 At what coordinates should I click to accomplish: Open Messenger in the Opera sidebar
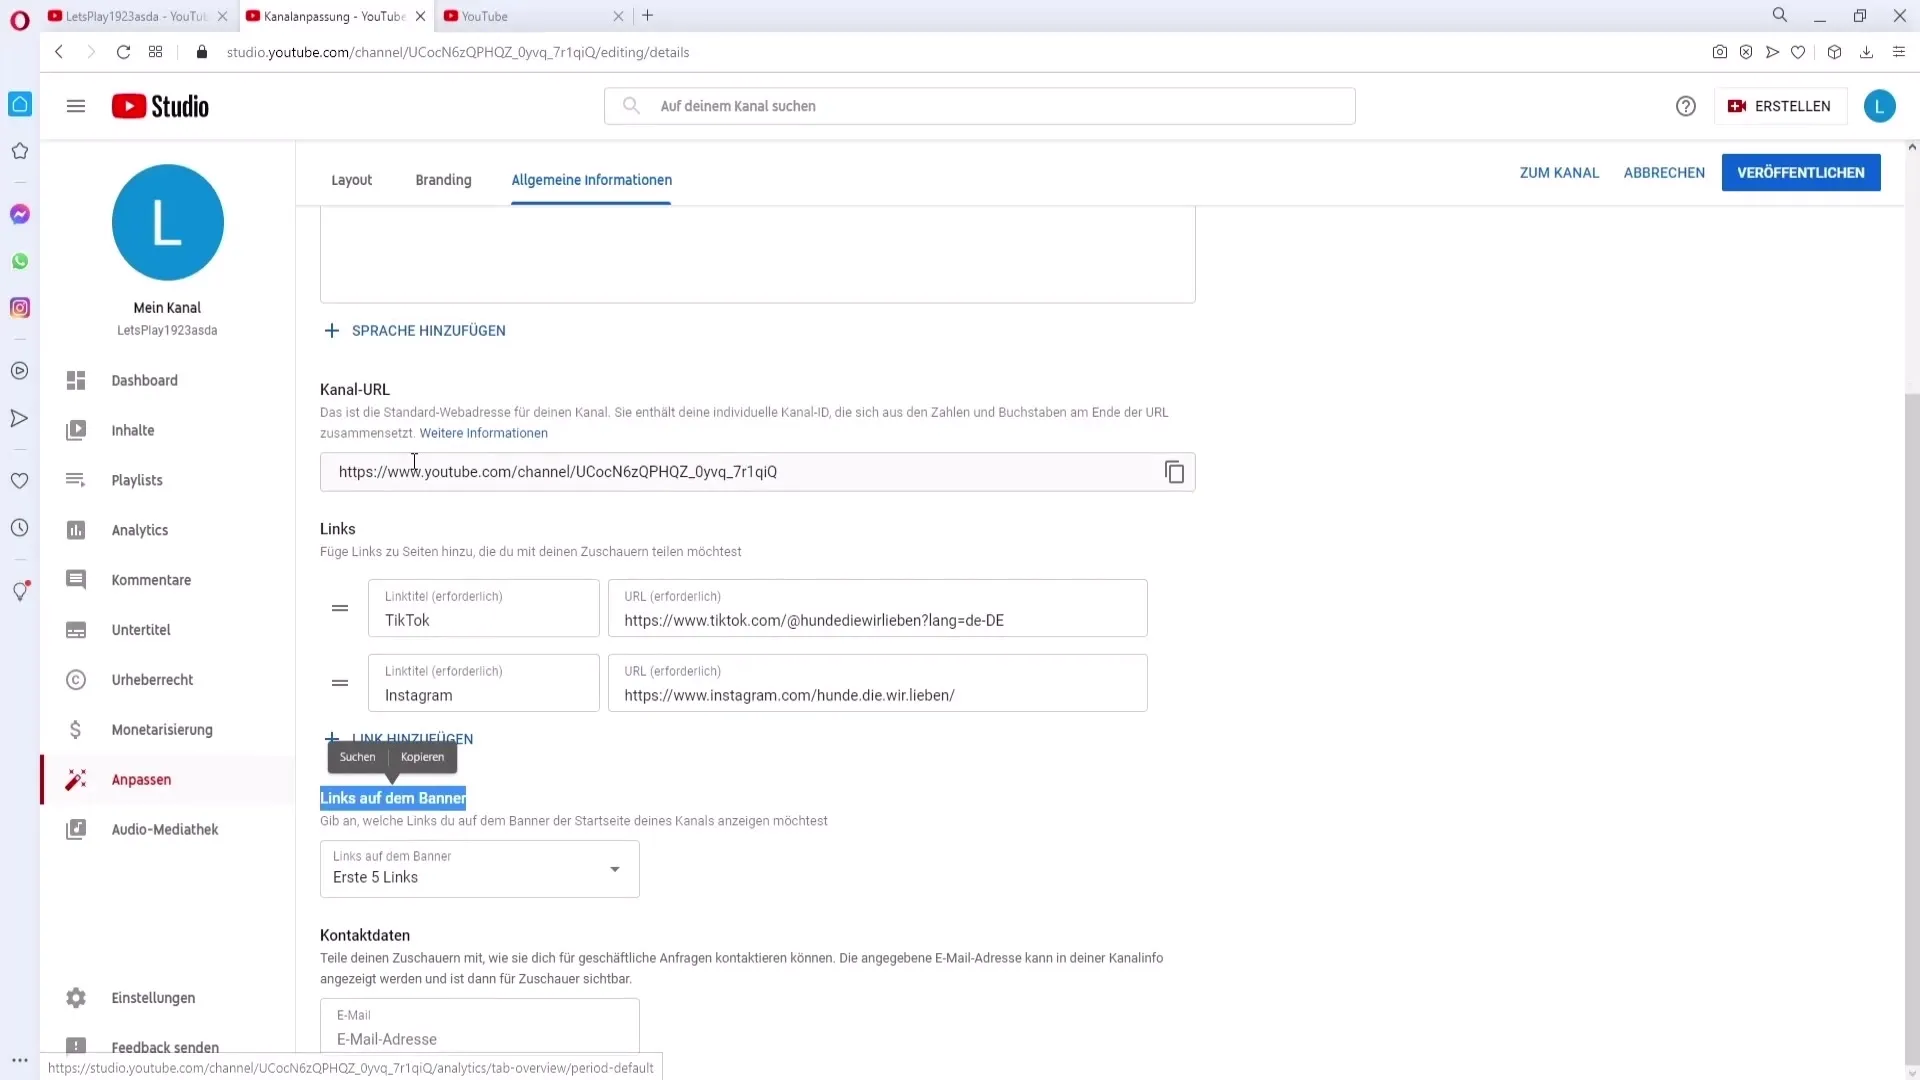(x=20, y=214)
